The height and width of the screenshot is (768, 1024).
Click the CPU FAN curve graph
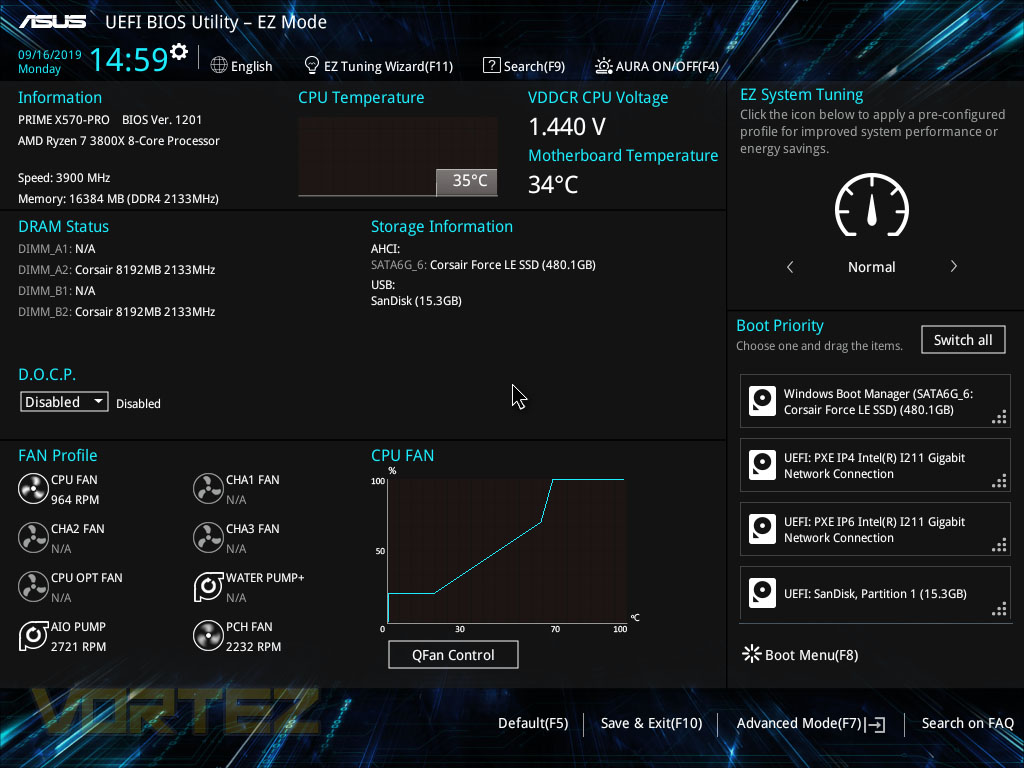pos(507,551)
